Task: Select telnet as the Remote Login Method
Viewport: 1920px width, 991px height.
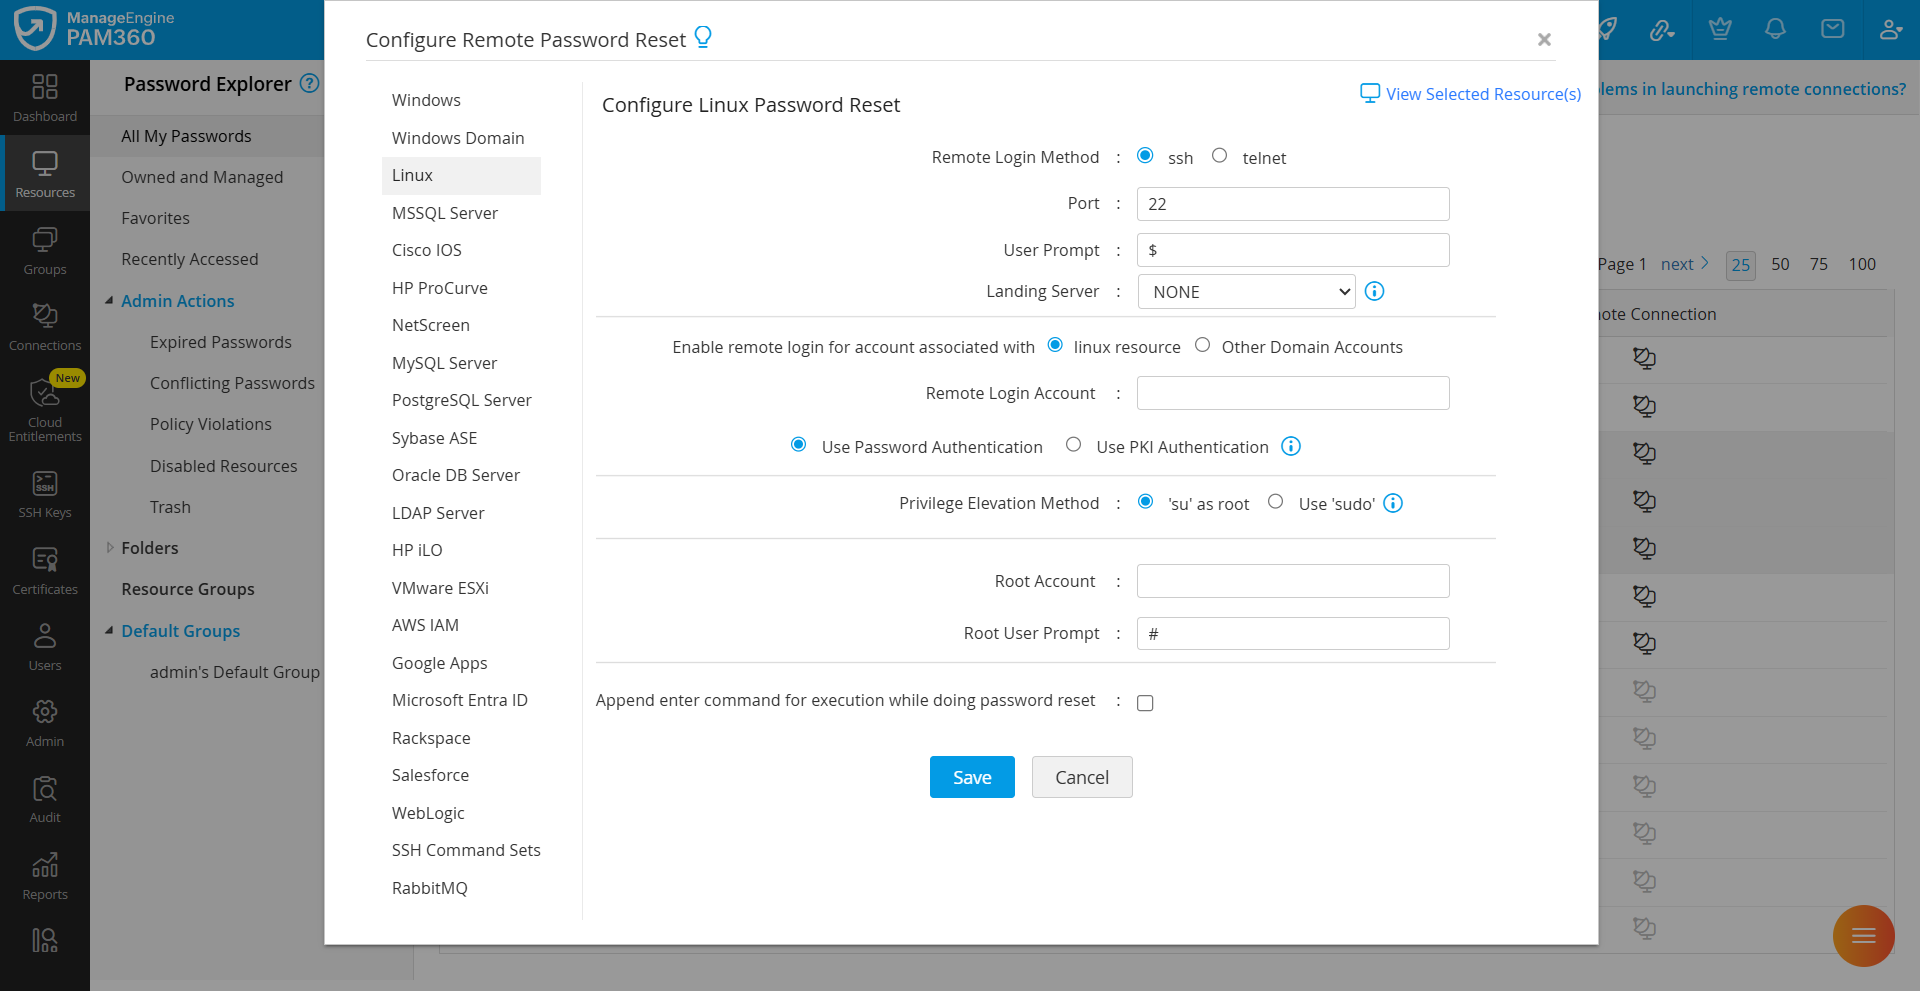Action: click(x=1220, y=155)
